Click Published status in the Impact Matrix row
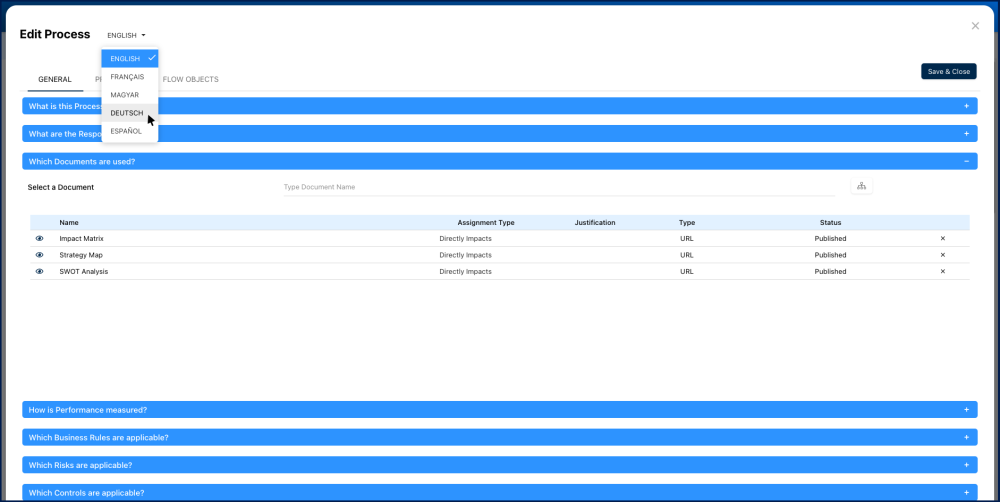The width and height of the screenshot is (1000, 502). [x=830, y=239]
